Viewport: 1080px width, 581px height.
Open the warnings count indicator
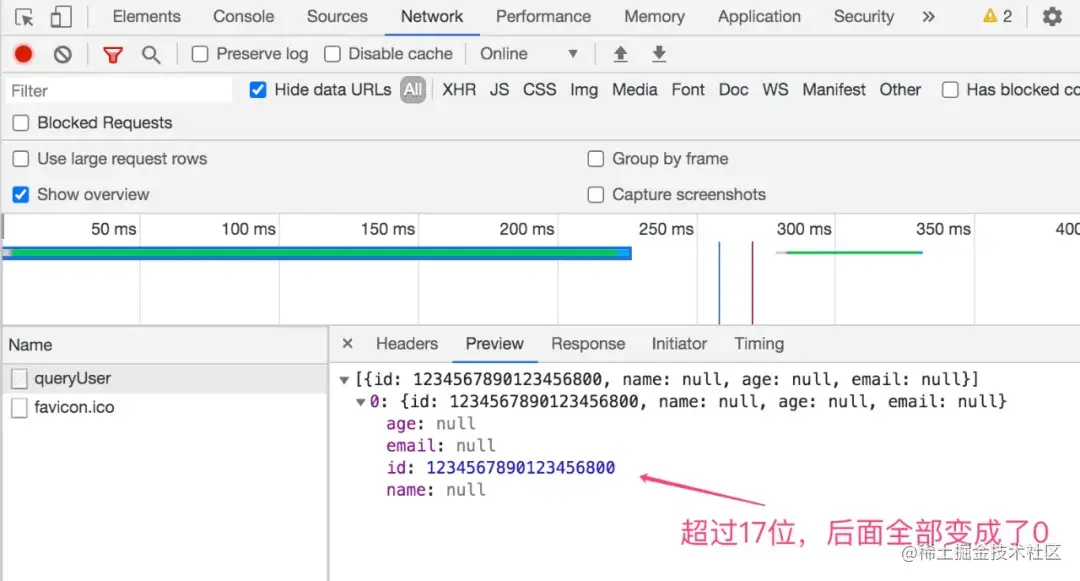point(997,16)
